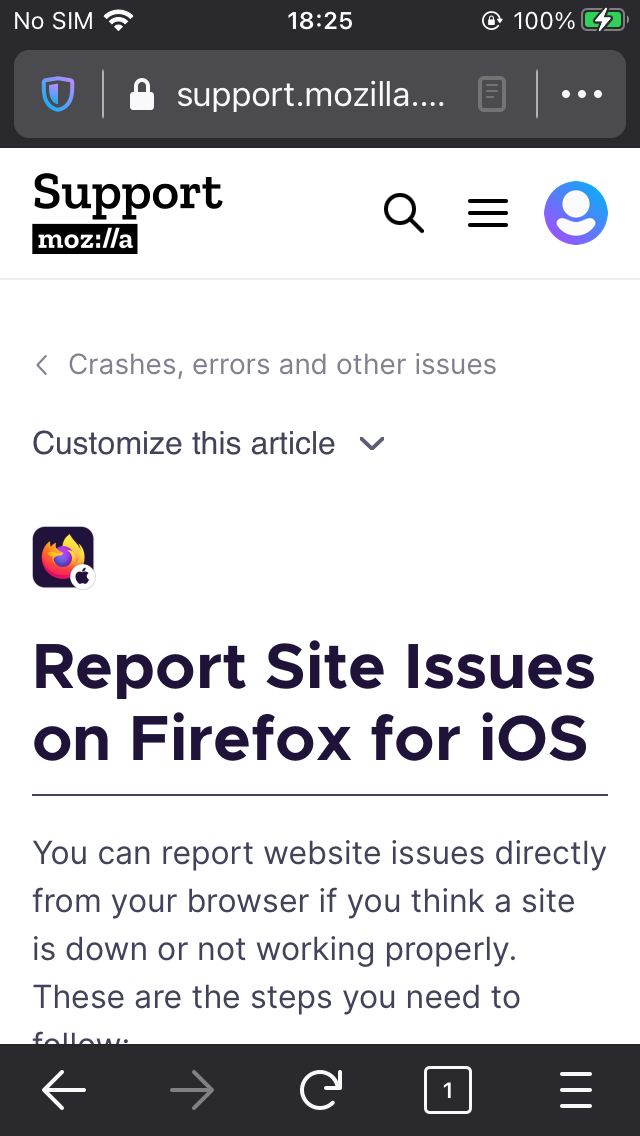This screenshot has width=640, height=1136.
Task: Tap the Firefox for iOS app icon
Action: (63, 557)
